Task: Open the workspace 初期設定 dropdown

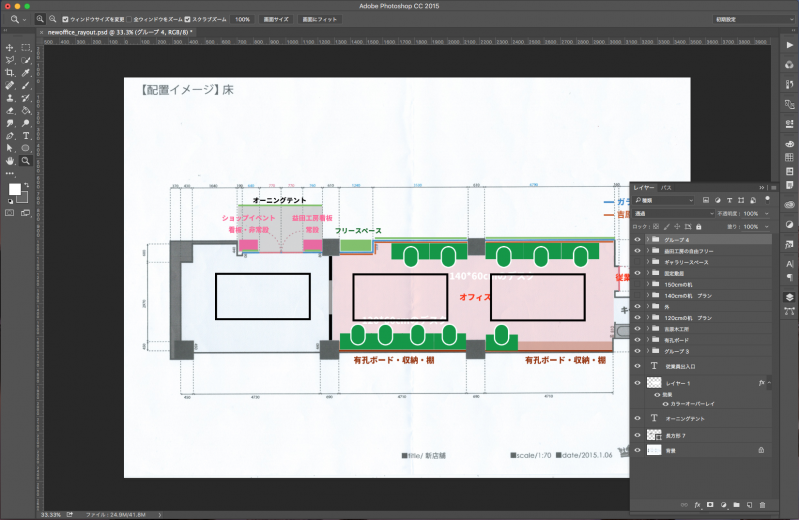Action: (754, 19)
